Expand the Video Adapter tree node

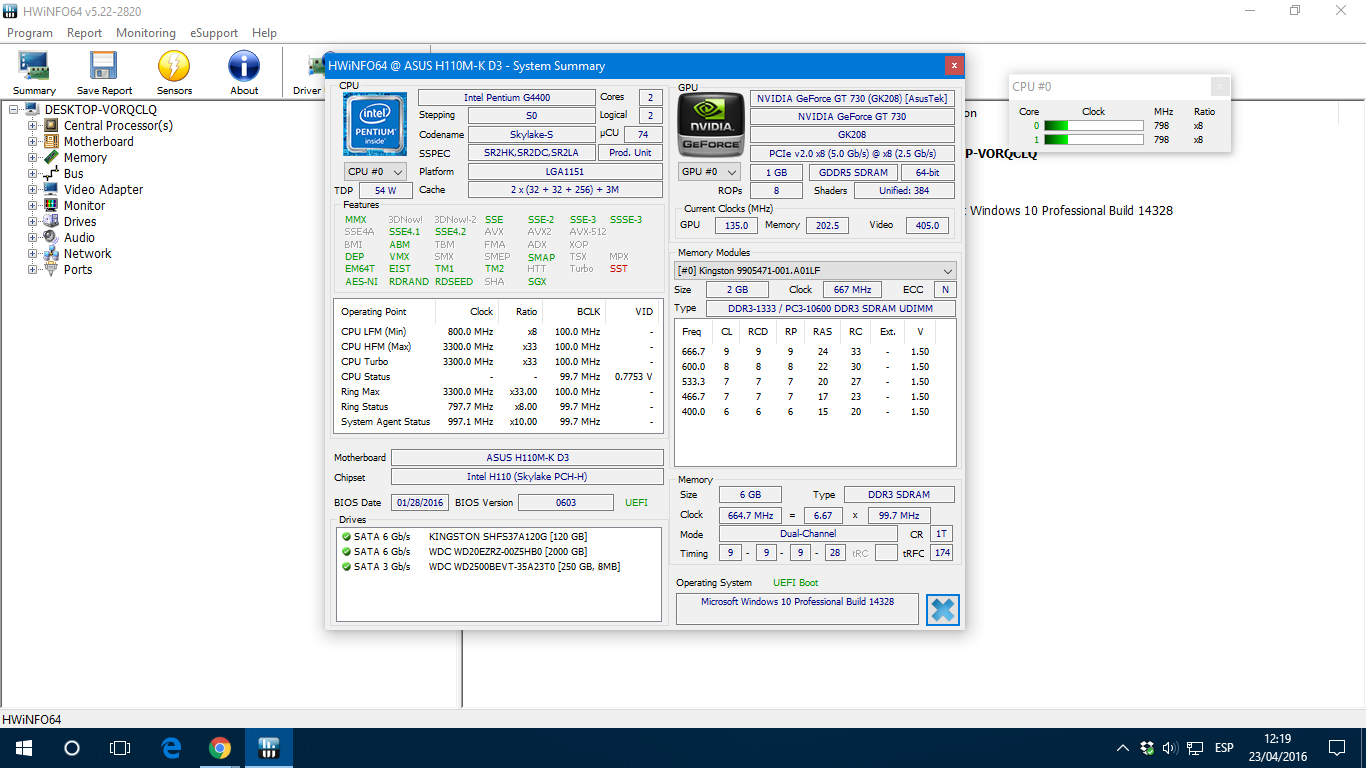pos(33,190)
